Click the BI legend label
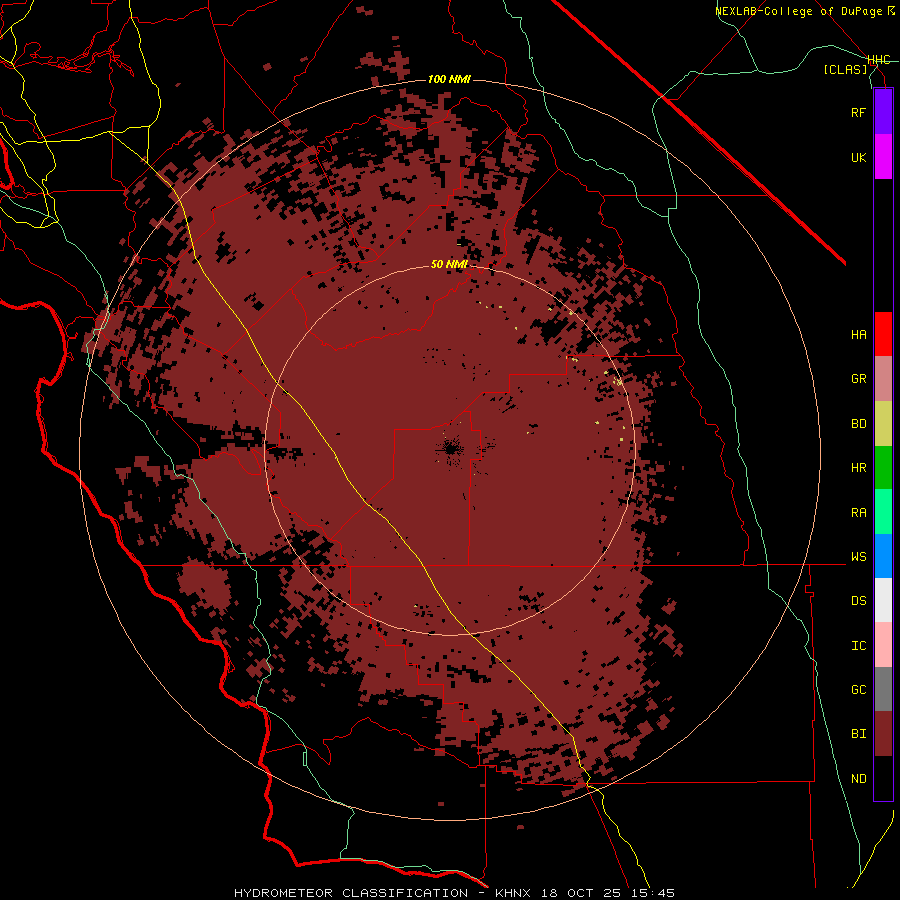The image size is (900, 900). [859, 734]
